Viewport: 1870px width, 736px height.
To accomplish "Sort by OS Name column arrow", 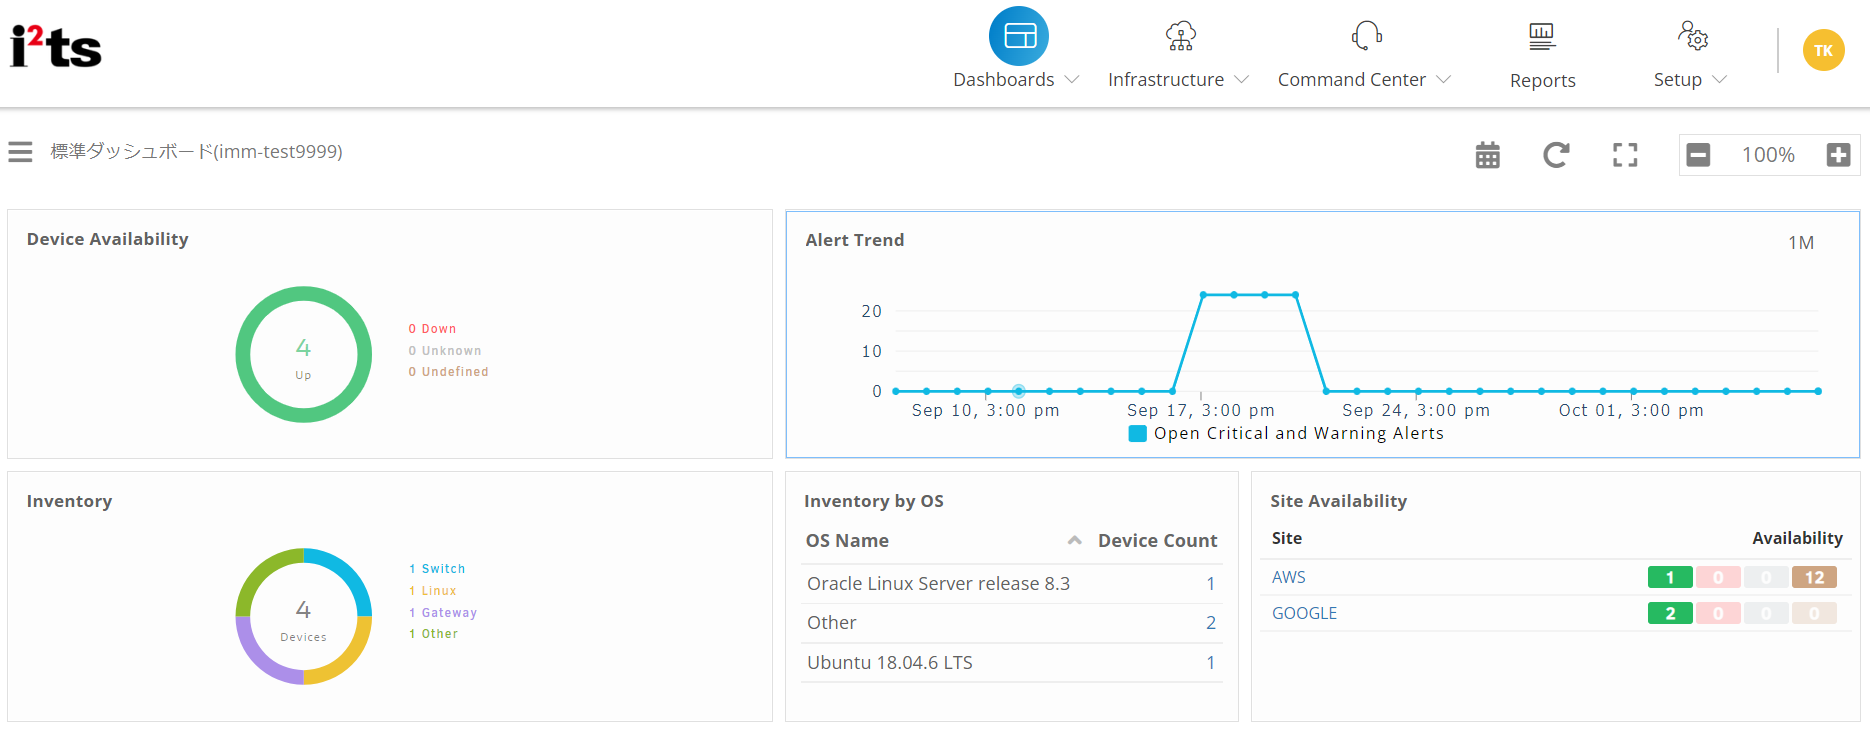I will click(1074, 541).
